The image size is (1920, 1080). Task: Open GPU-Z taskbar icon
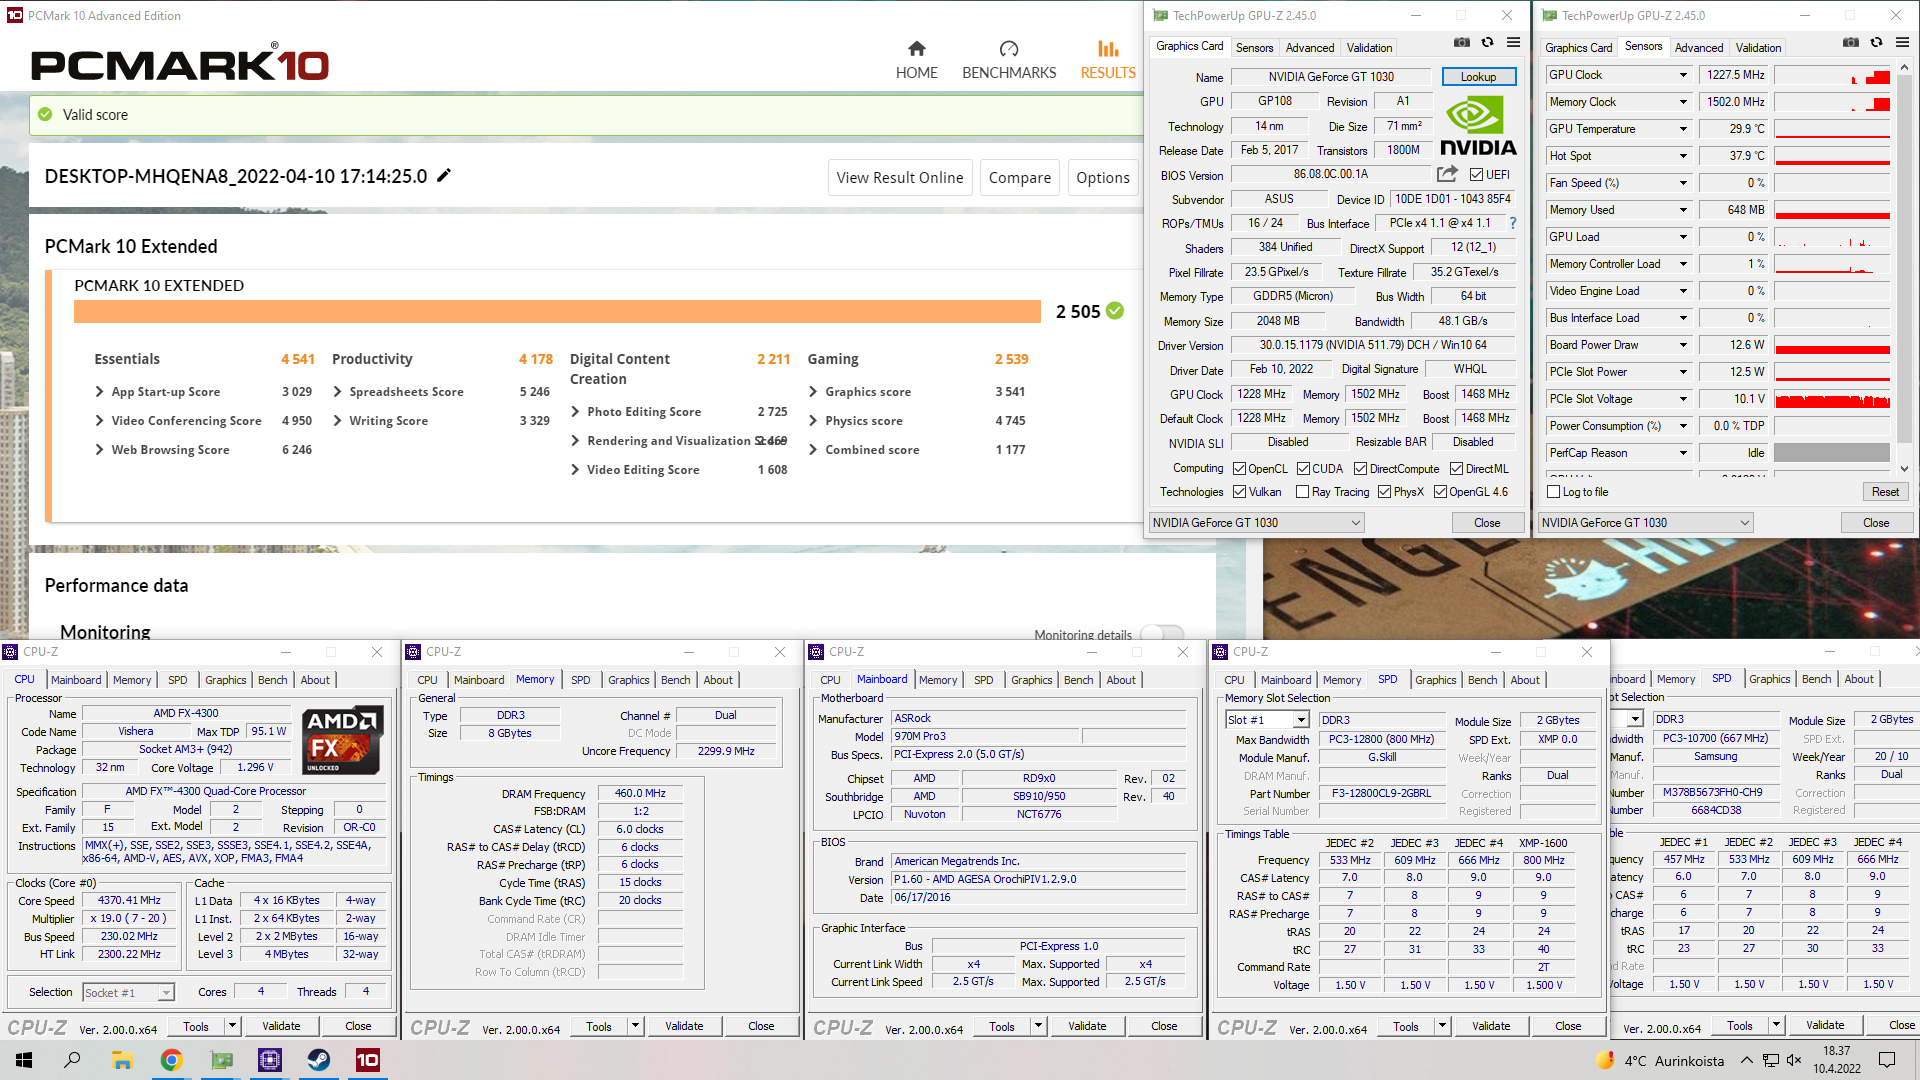click(221, 1060)
